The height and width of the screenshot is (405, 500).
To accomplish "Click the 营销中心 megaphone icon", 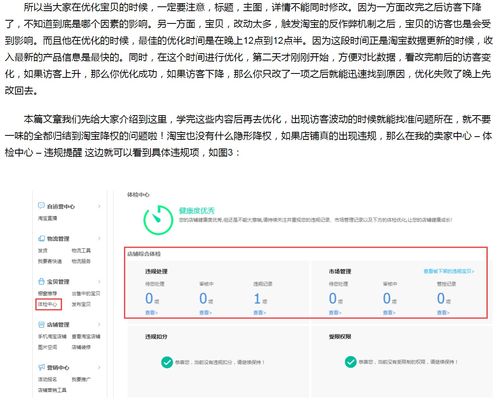I will pyautogui.click(x=41, y=367).
